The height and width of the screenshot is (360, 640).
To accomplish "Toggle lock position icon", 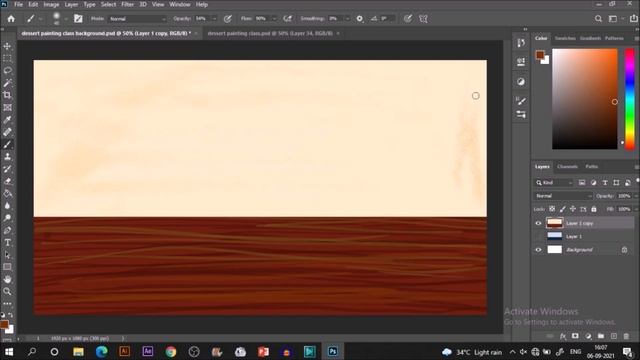I will [573, 209].
